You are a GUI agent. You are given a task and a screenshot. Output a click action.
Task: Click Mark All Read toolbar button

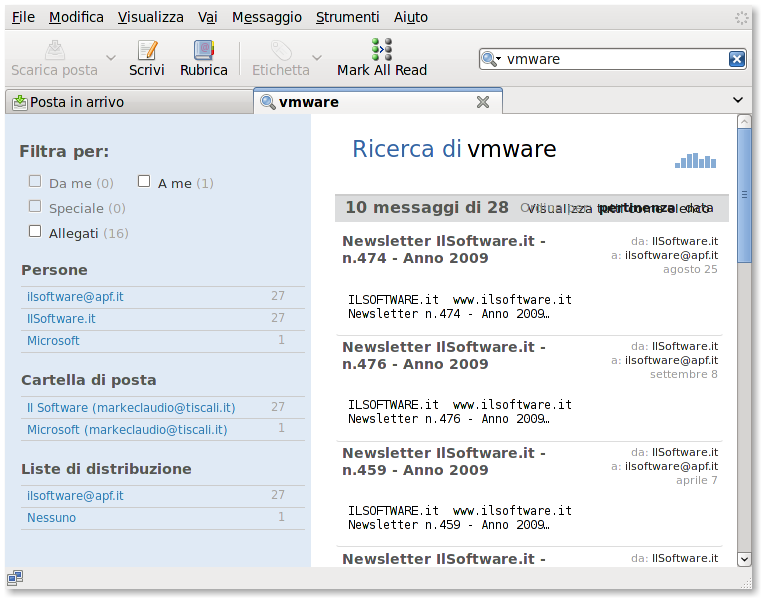(382, 58)
